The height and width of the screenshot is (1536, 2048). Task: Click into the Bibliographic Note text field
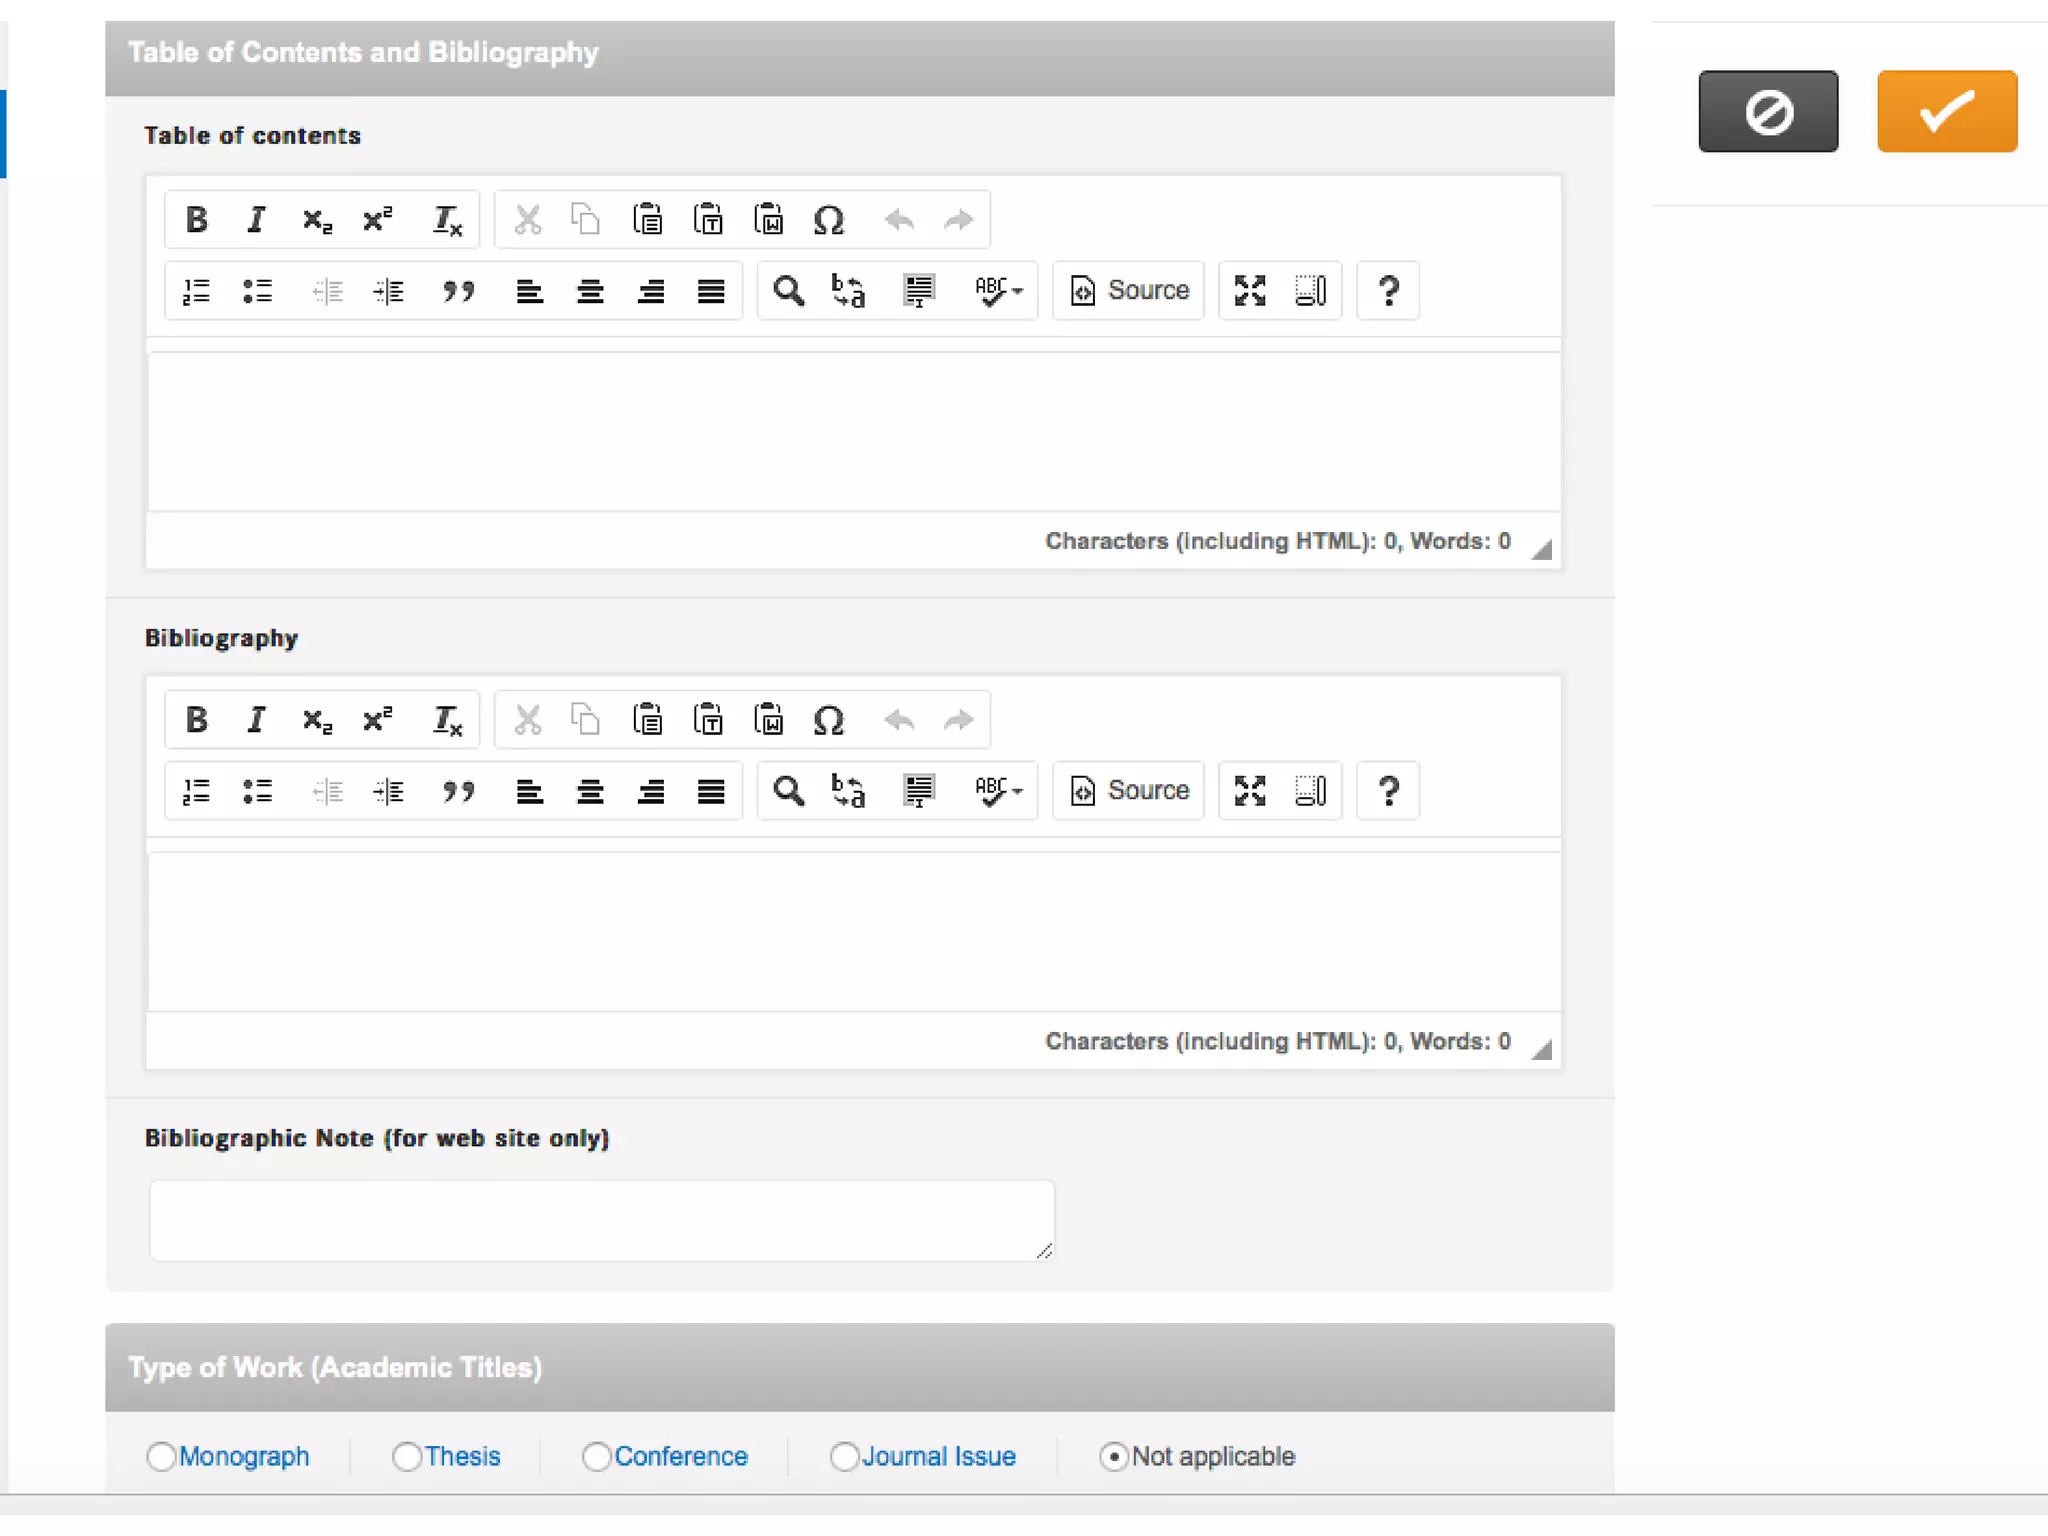(x=600, y=1219)
